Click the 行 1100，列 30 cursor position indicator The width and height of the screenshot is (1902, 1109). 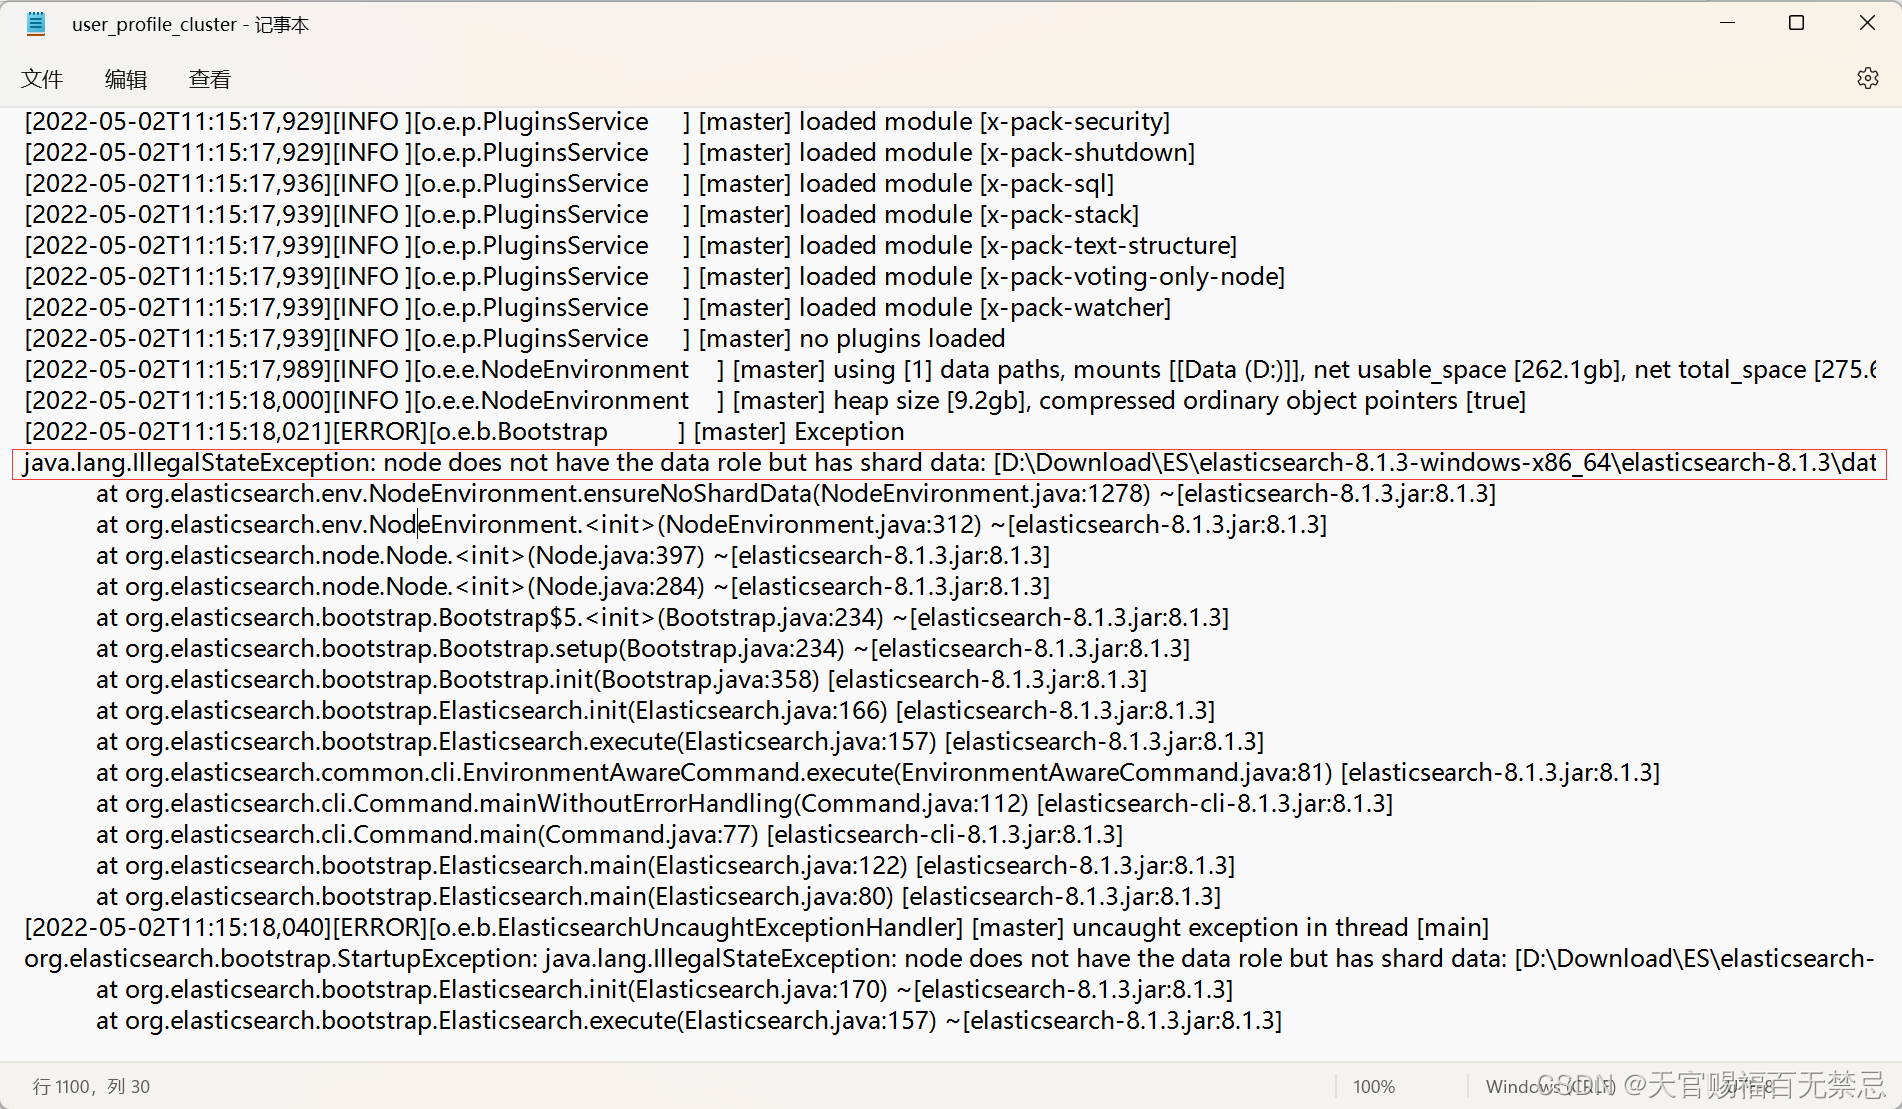(91, 1087)
